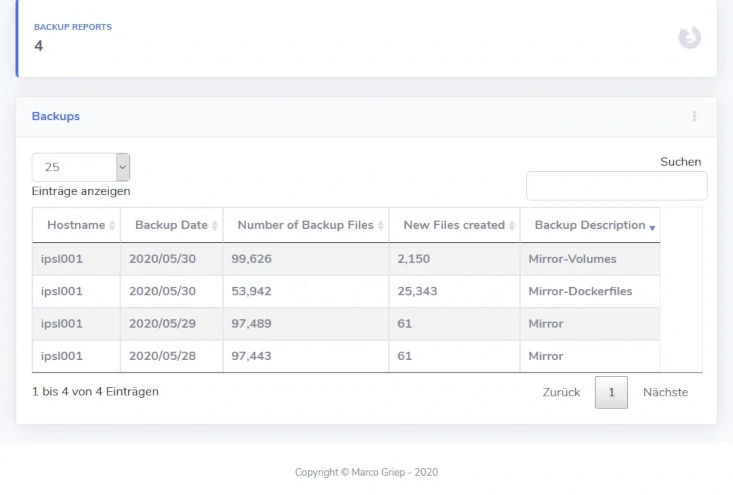Image resolution: width=733 pixels, height=495 pixels.
Task: Open the 25 entries per page dropdown
Action: pos(81,167)
